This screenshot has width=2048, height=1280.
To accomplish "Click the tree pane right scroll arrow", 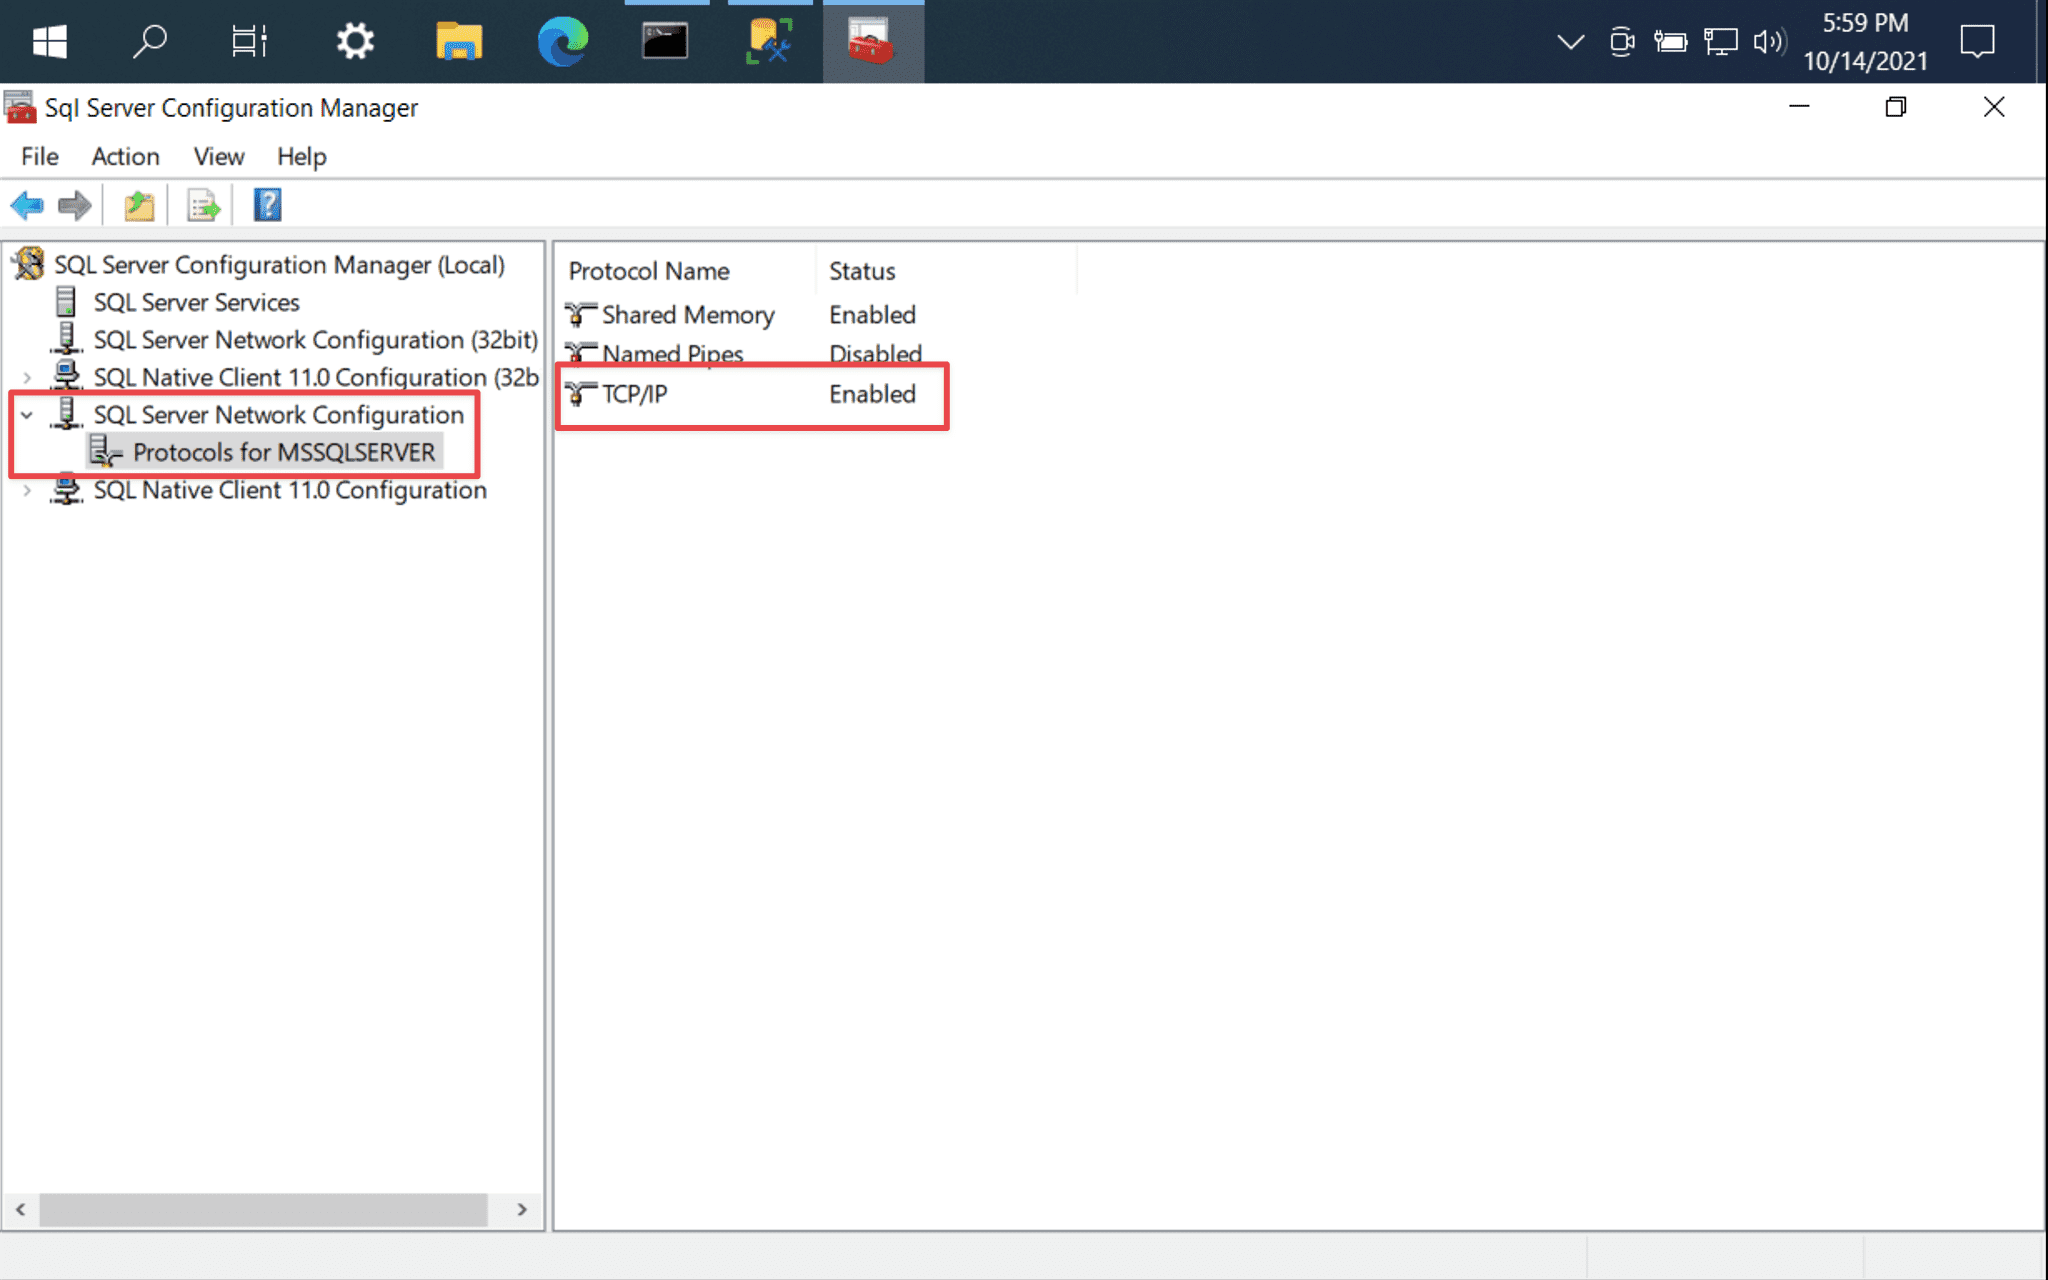I will (x=522, y=1210).
